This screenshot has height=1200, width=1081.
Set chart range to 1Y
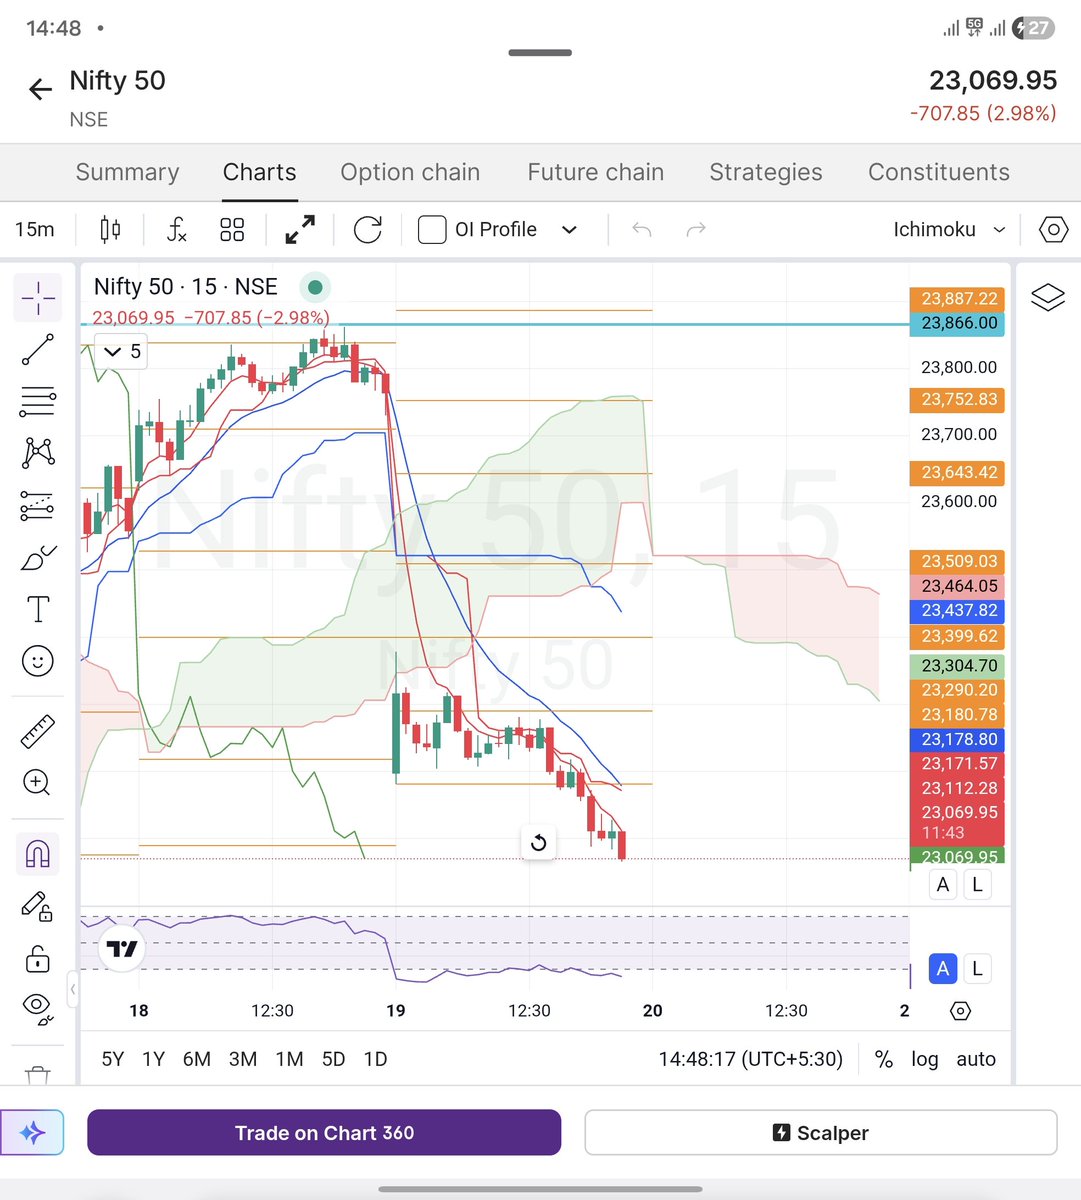[x=153, y=1059]
